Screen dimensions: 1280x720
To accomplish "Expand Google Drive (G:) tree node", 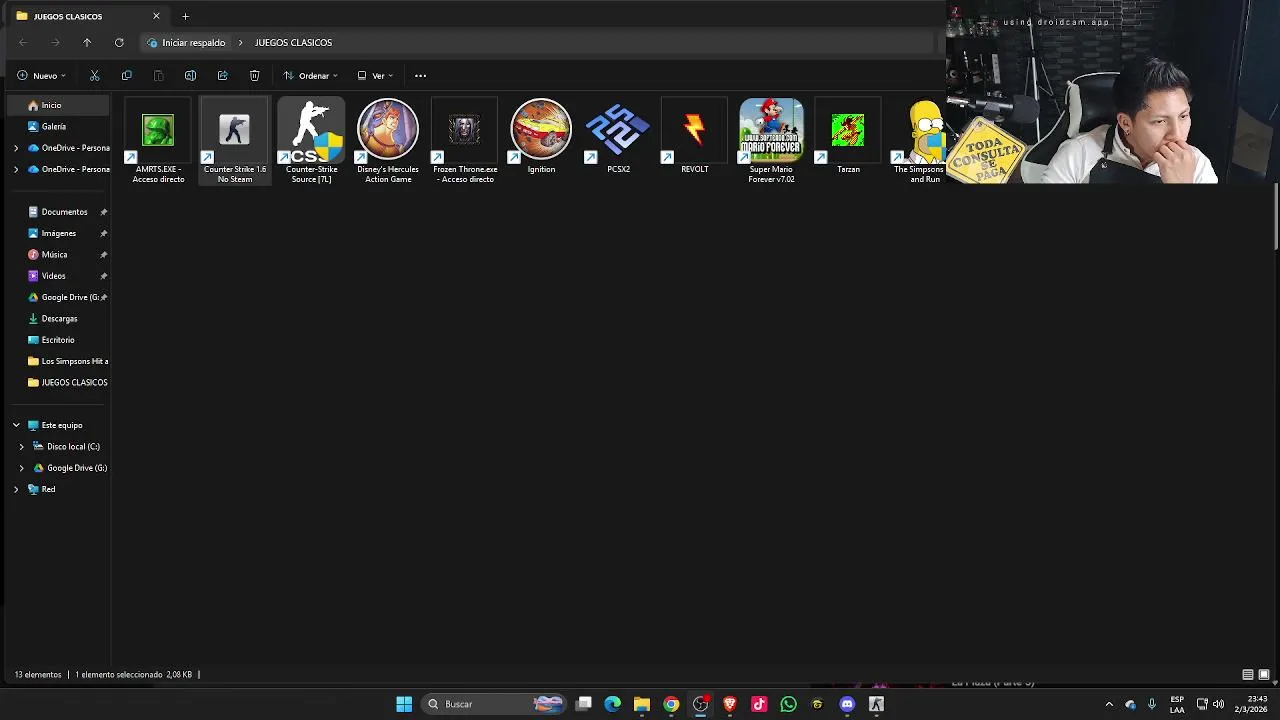I will [x=22, y=468].
